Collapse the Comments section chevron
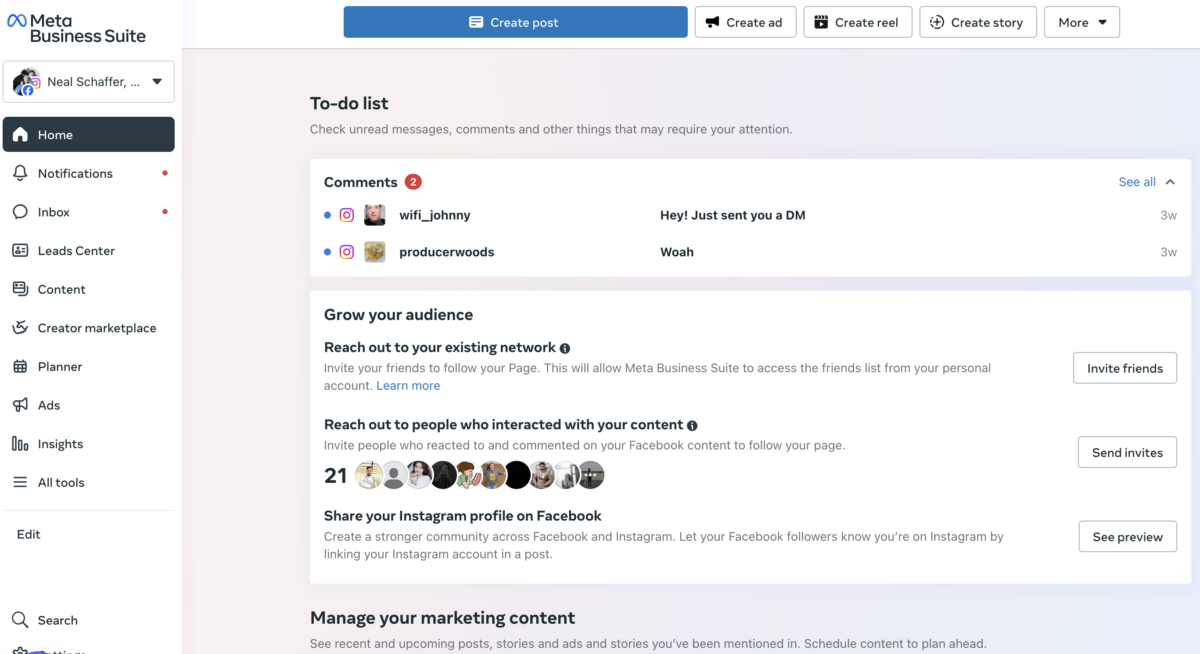The image size is (1200, 654). tap(1170, 182)
